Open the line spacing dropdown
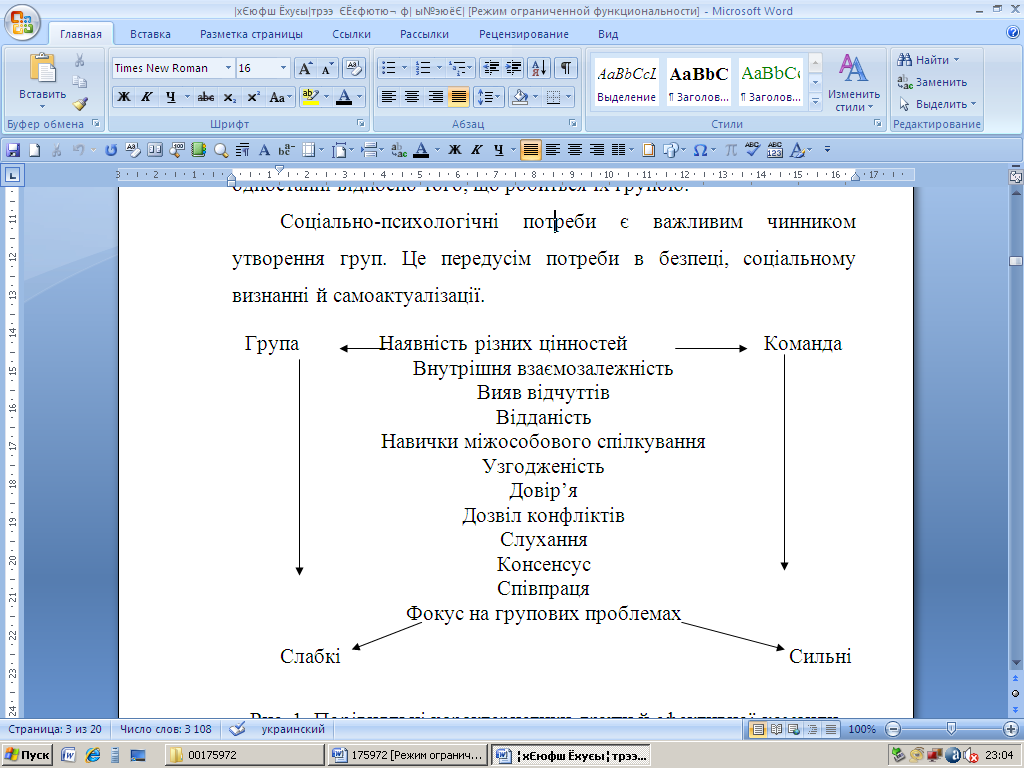Screen dimensions: 1024x768 click(488, 97)
